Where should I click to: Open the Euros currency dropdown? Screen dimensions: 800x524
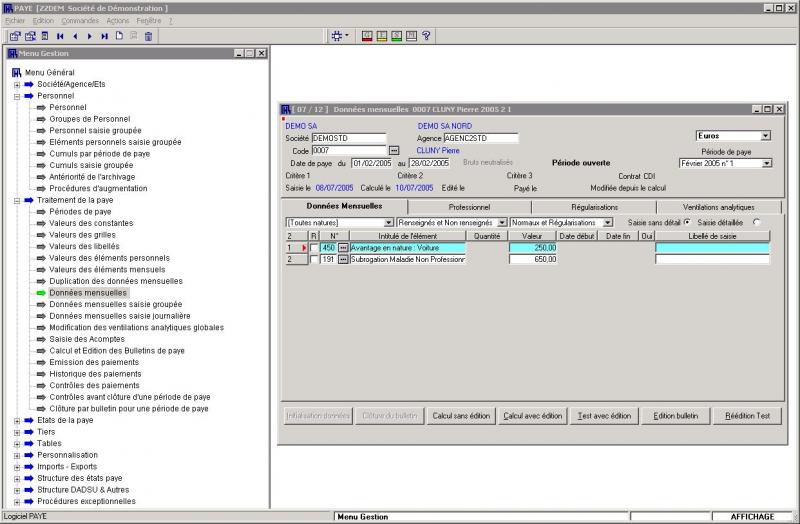[x=765, y=135]
